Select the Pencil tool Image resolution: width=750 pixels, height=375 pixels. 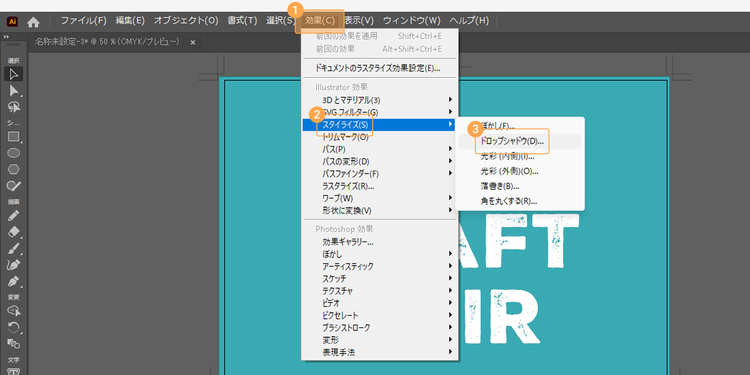click(14, 216)
